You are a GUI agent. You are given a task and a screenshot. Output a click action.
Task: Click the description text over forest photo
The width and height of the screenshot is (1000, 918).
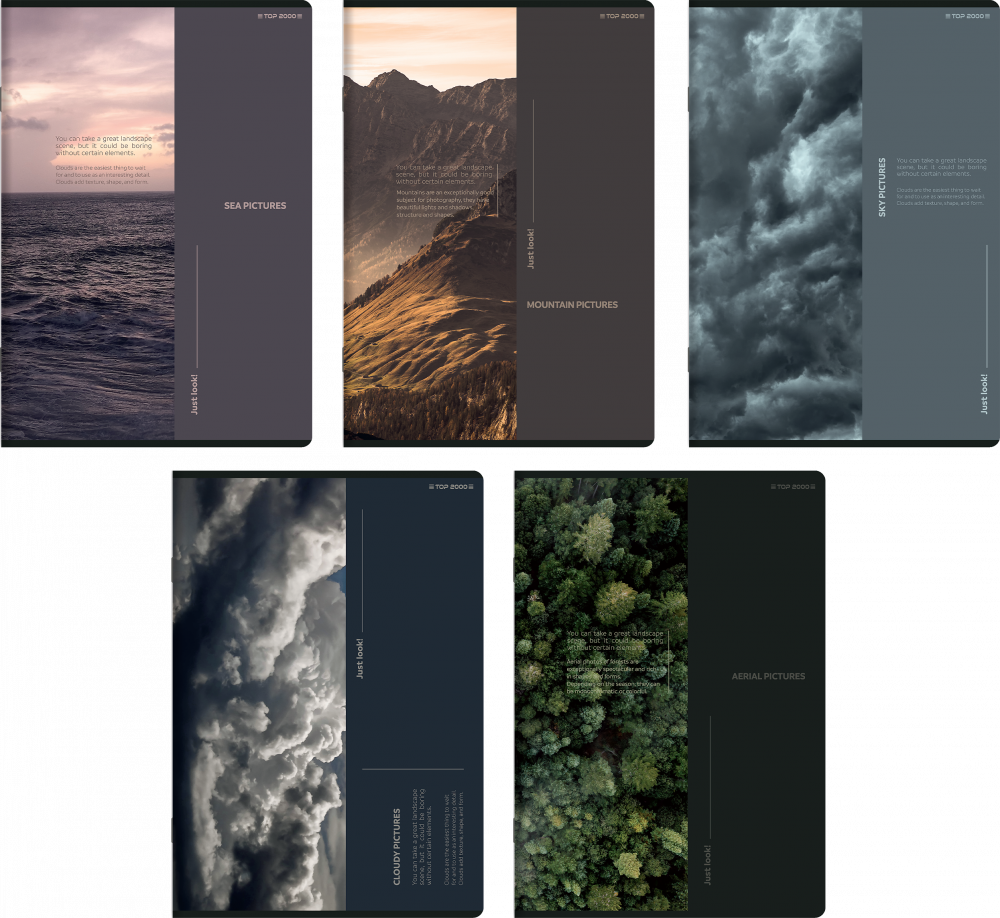[615, 662]
